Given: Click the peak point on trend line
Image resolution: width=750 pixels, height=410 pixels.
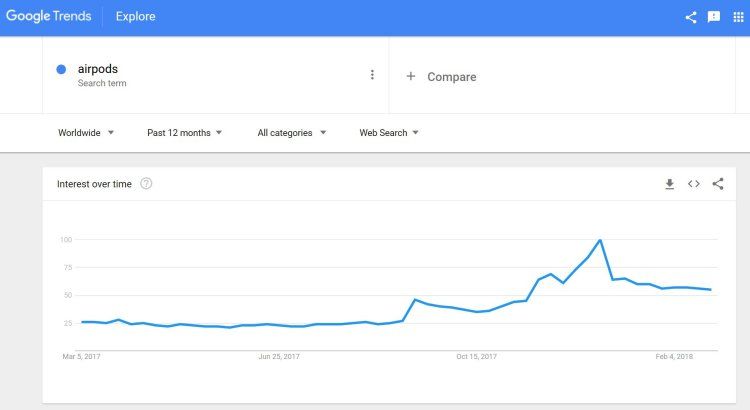Looking at the screenshot, I should pos(600,240).
